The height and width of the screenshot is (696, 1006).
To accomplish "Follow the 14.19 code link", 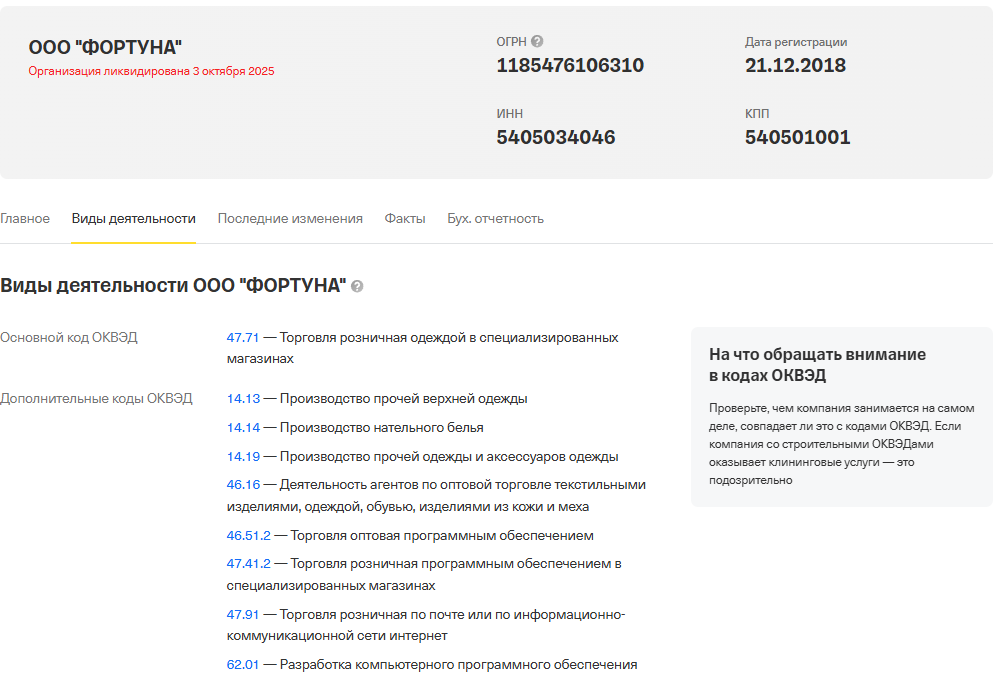I will (x=243, y=457).
